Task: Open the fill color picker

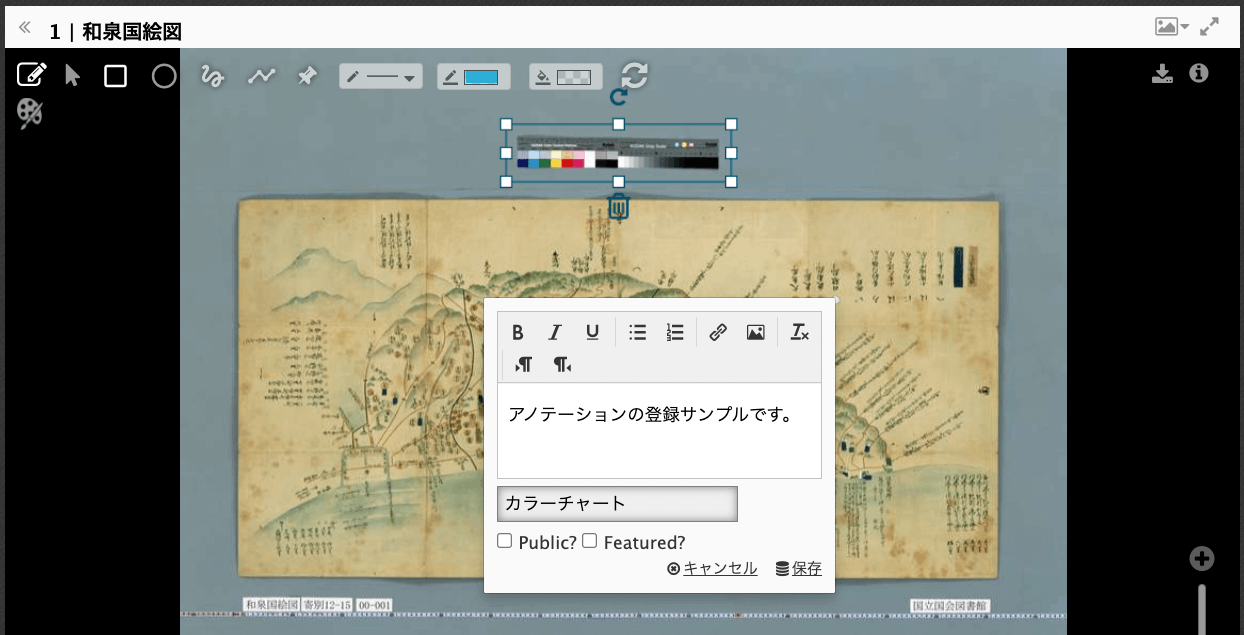Action: (x=566, y=77)
